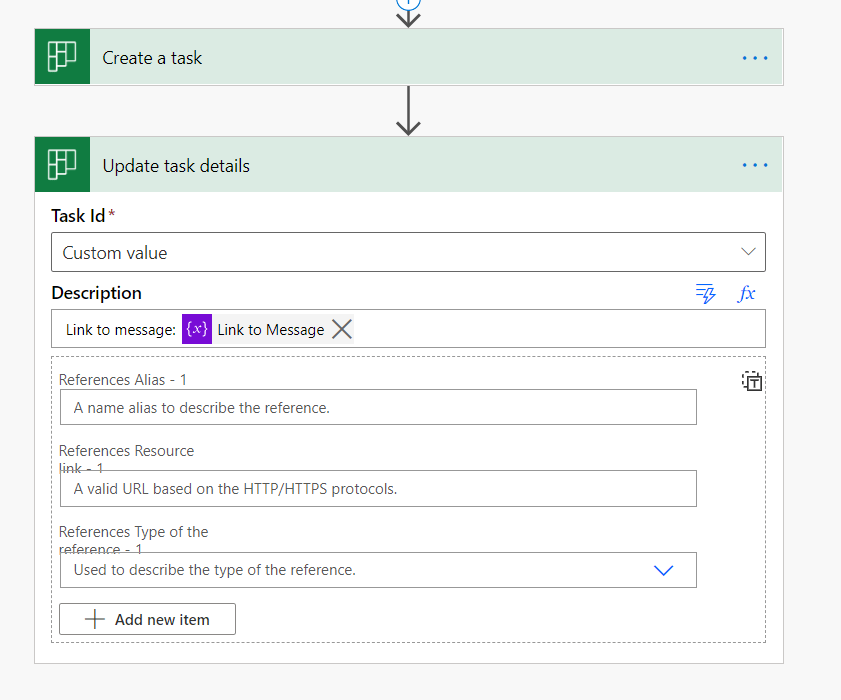Expand the References Type of reference dropdown
Image resolution: width=841 pixels, height=700 pixels.
point(663,570)
